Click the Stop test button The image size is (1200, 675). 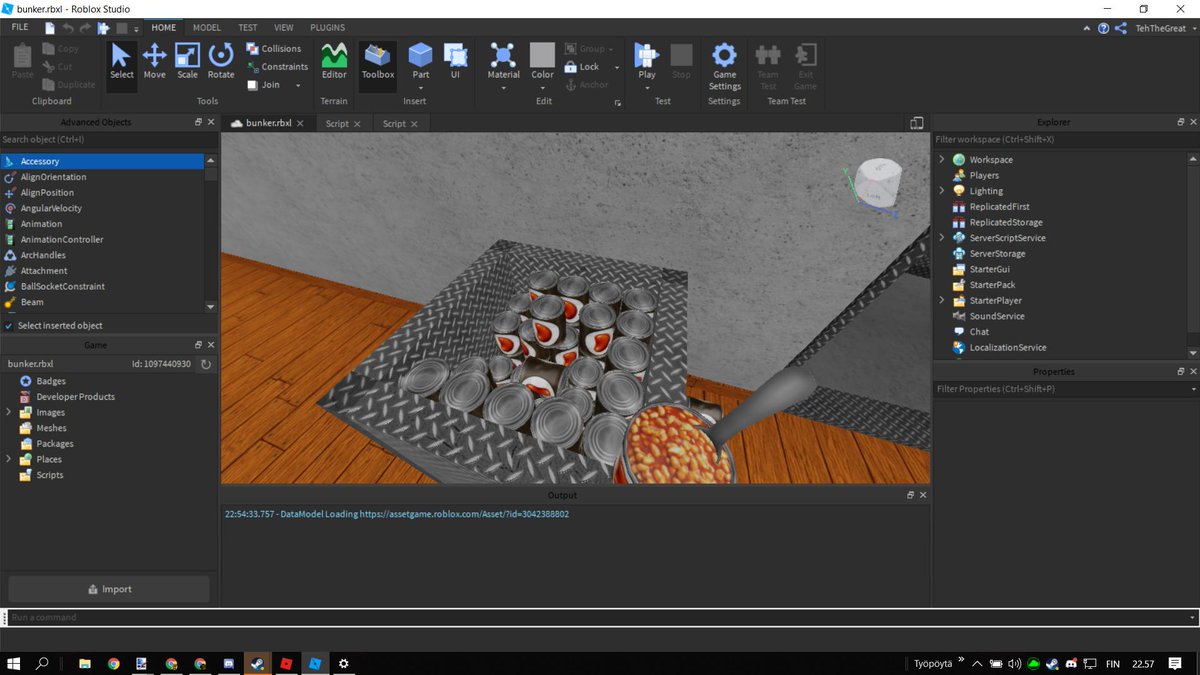(681, 62)
